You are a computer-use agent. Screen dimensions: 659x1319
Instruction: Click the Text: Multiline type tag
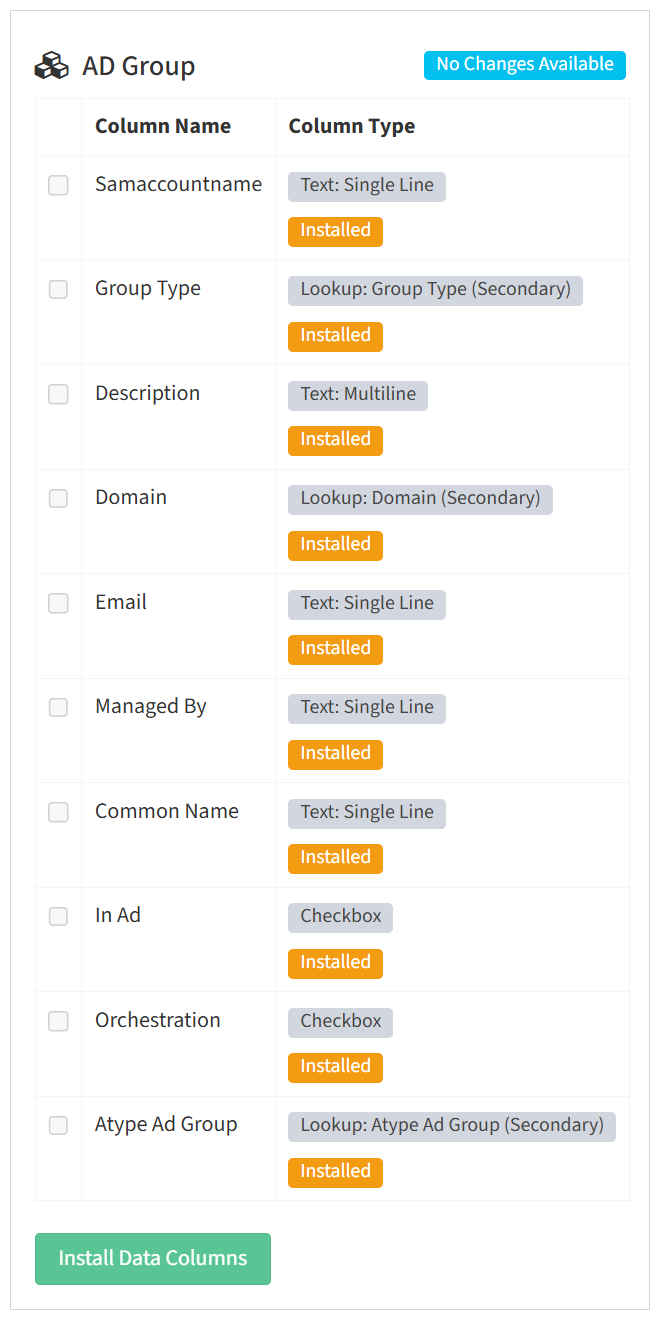click(358, 395)
